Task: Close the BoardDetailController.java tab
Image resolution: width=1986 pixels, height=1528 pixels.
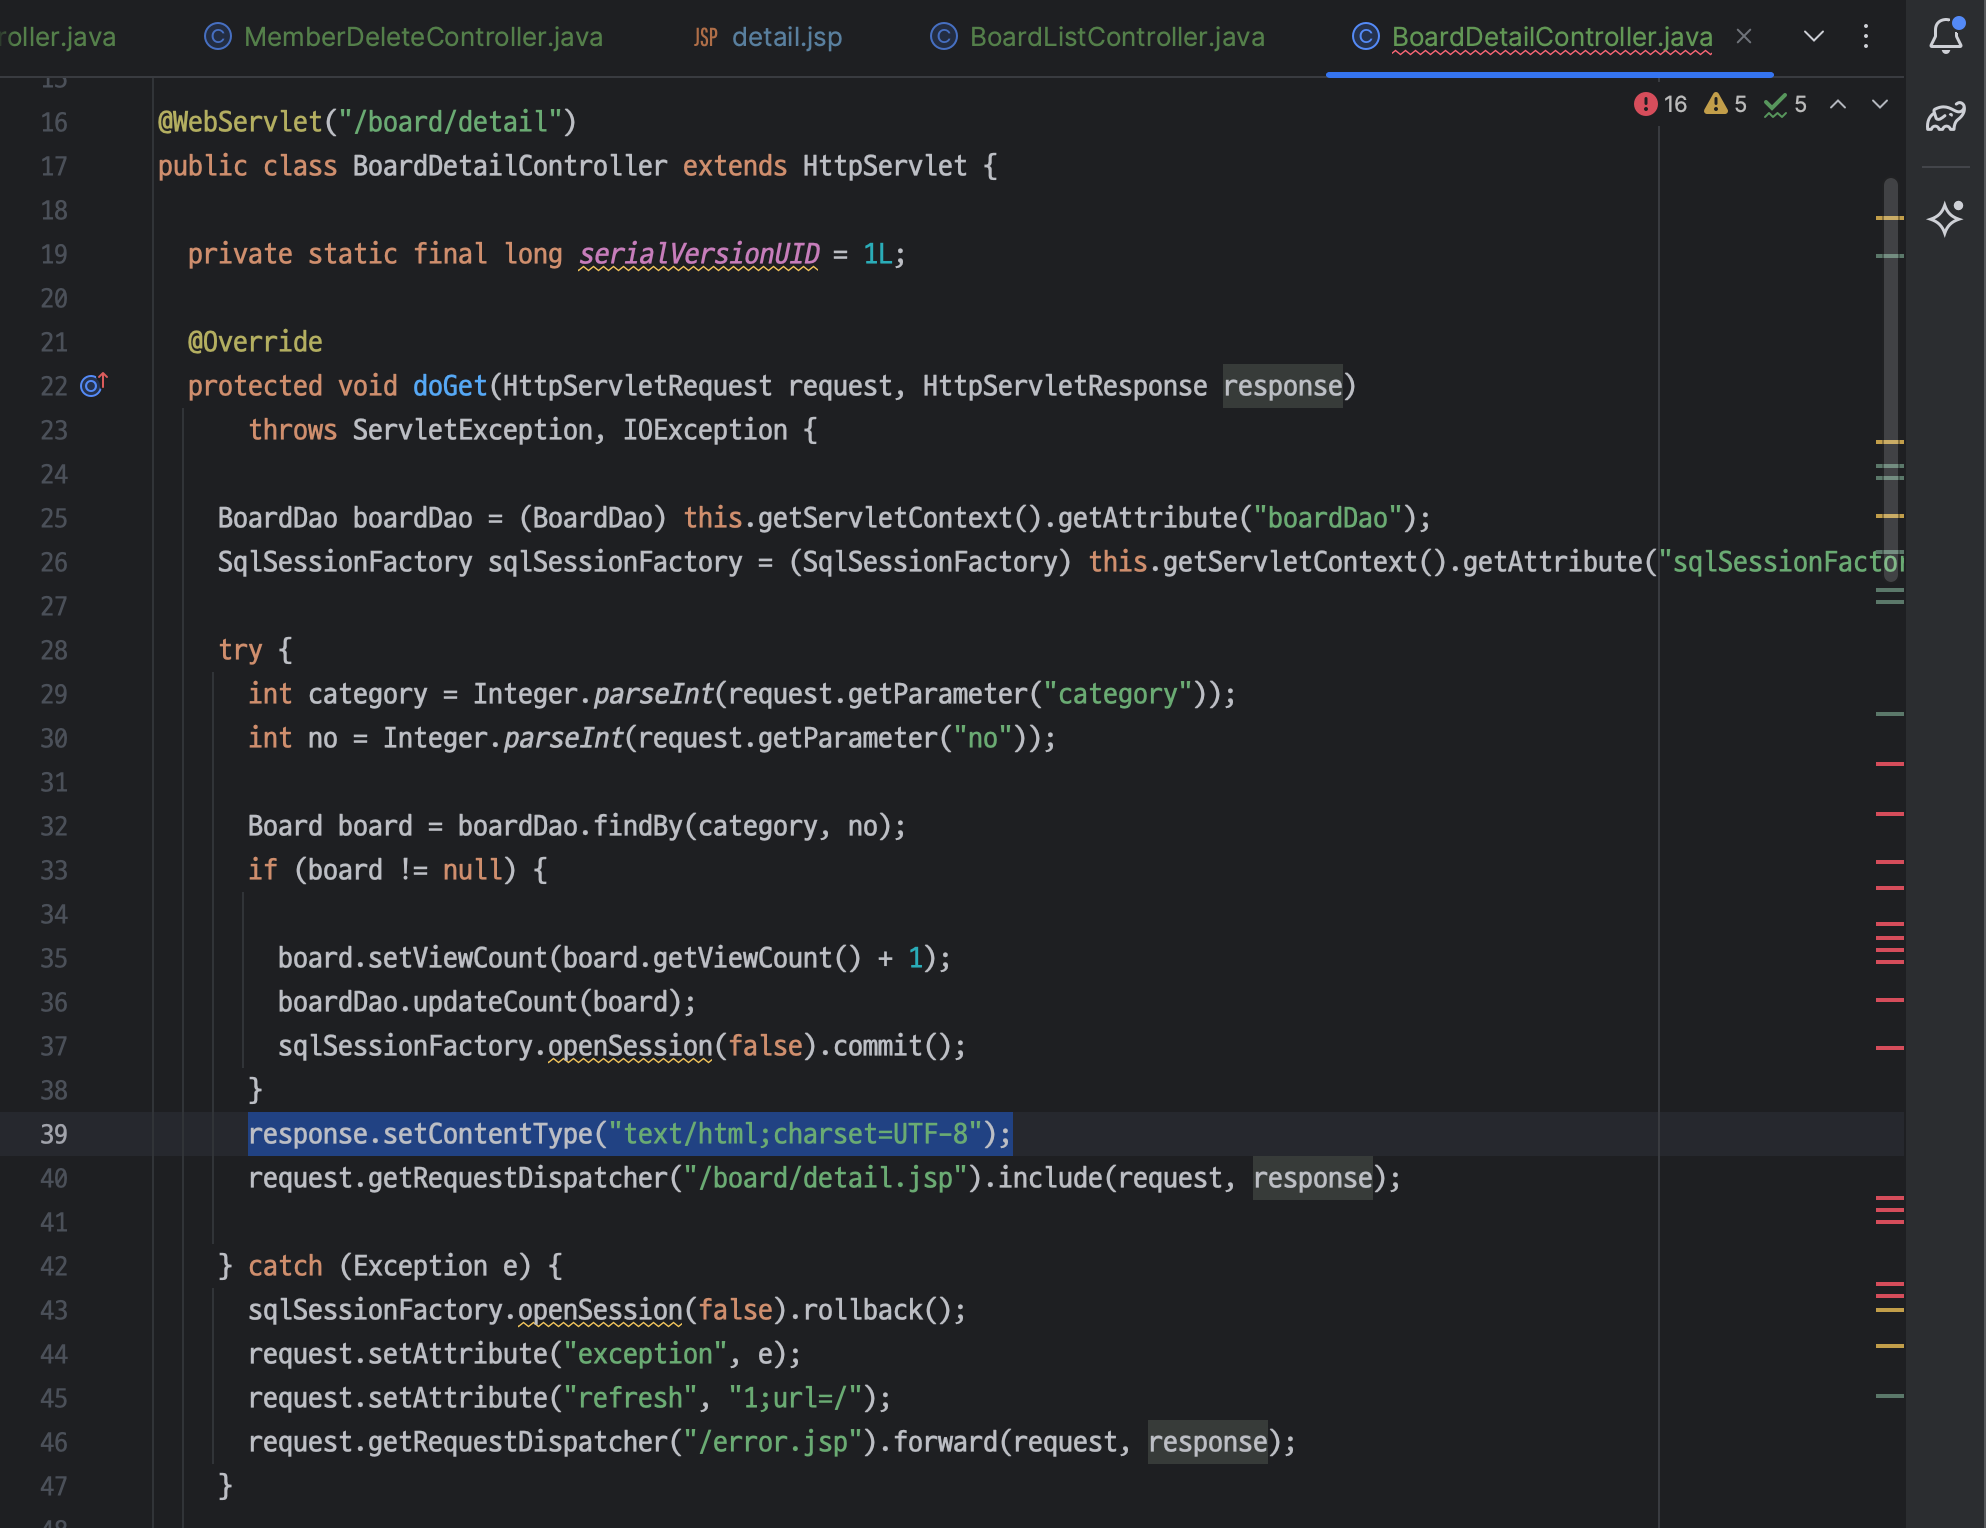Action: click(x=1744, y=36)
